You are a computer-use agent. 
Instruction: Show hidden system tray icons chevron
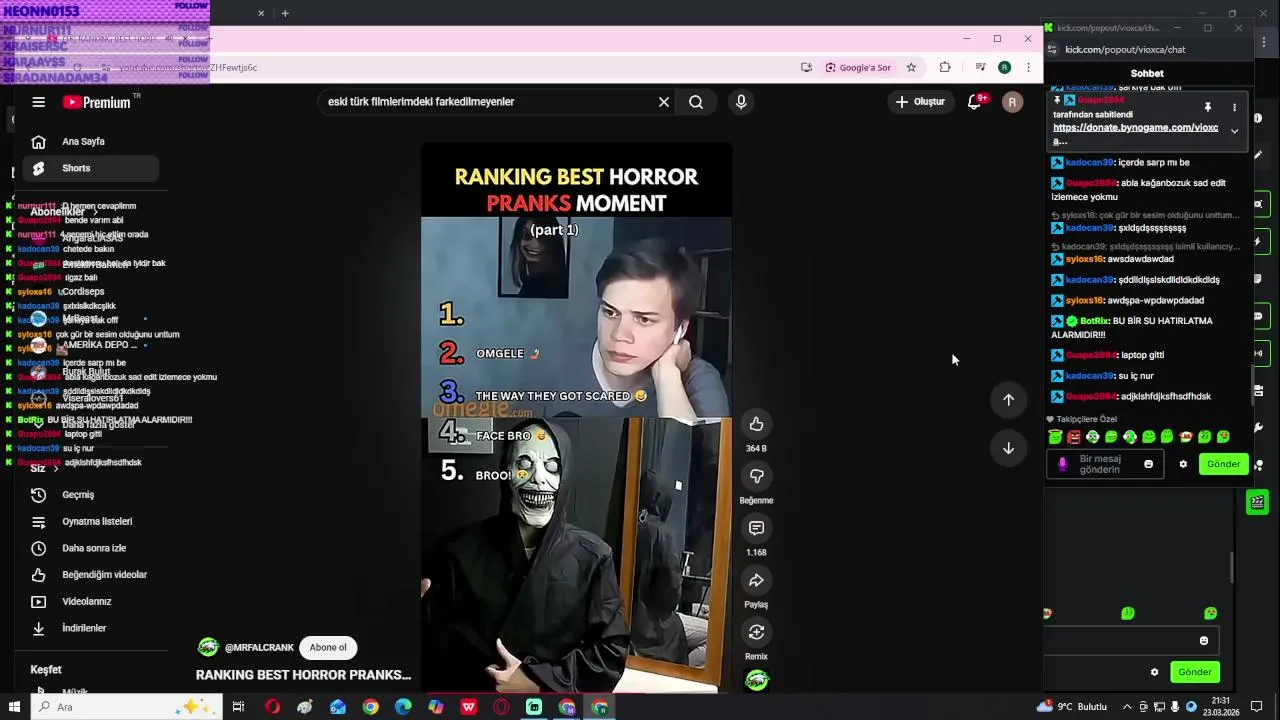(1127, 707)
